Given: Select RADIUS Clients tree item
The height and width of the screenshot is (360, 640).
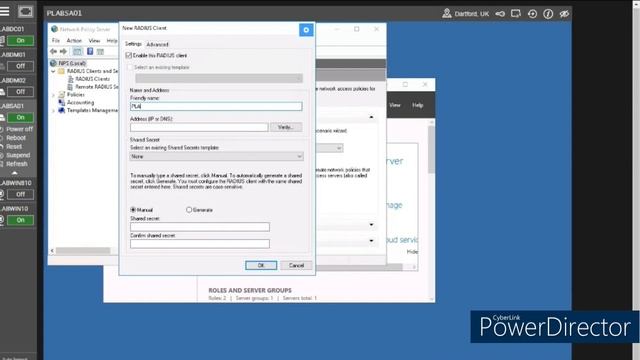Looking at the screenshot, I should pos(92,79).
